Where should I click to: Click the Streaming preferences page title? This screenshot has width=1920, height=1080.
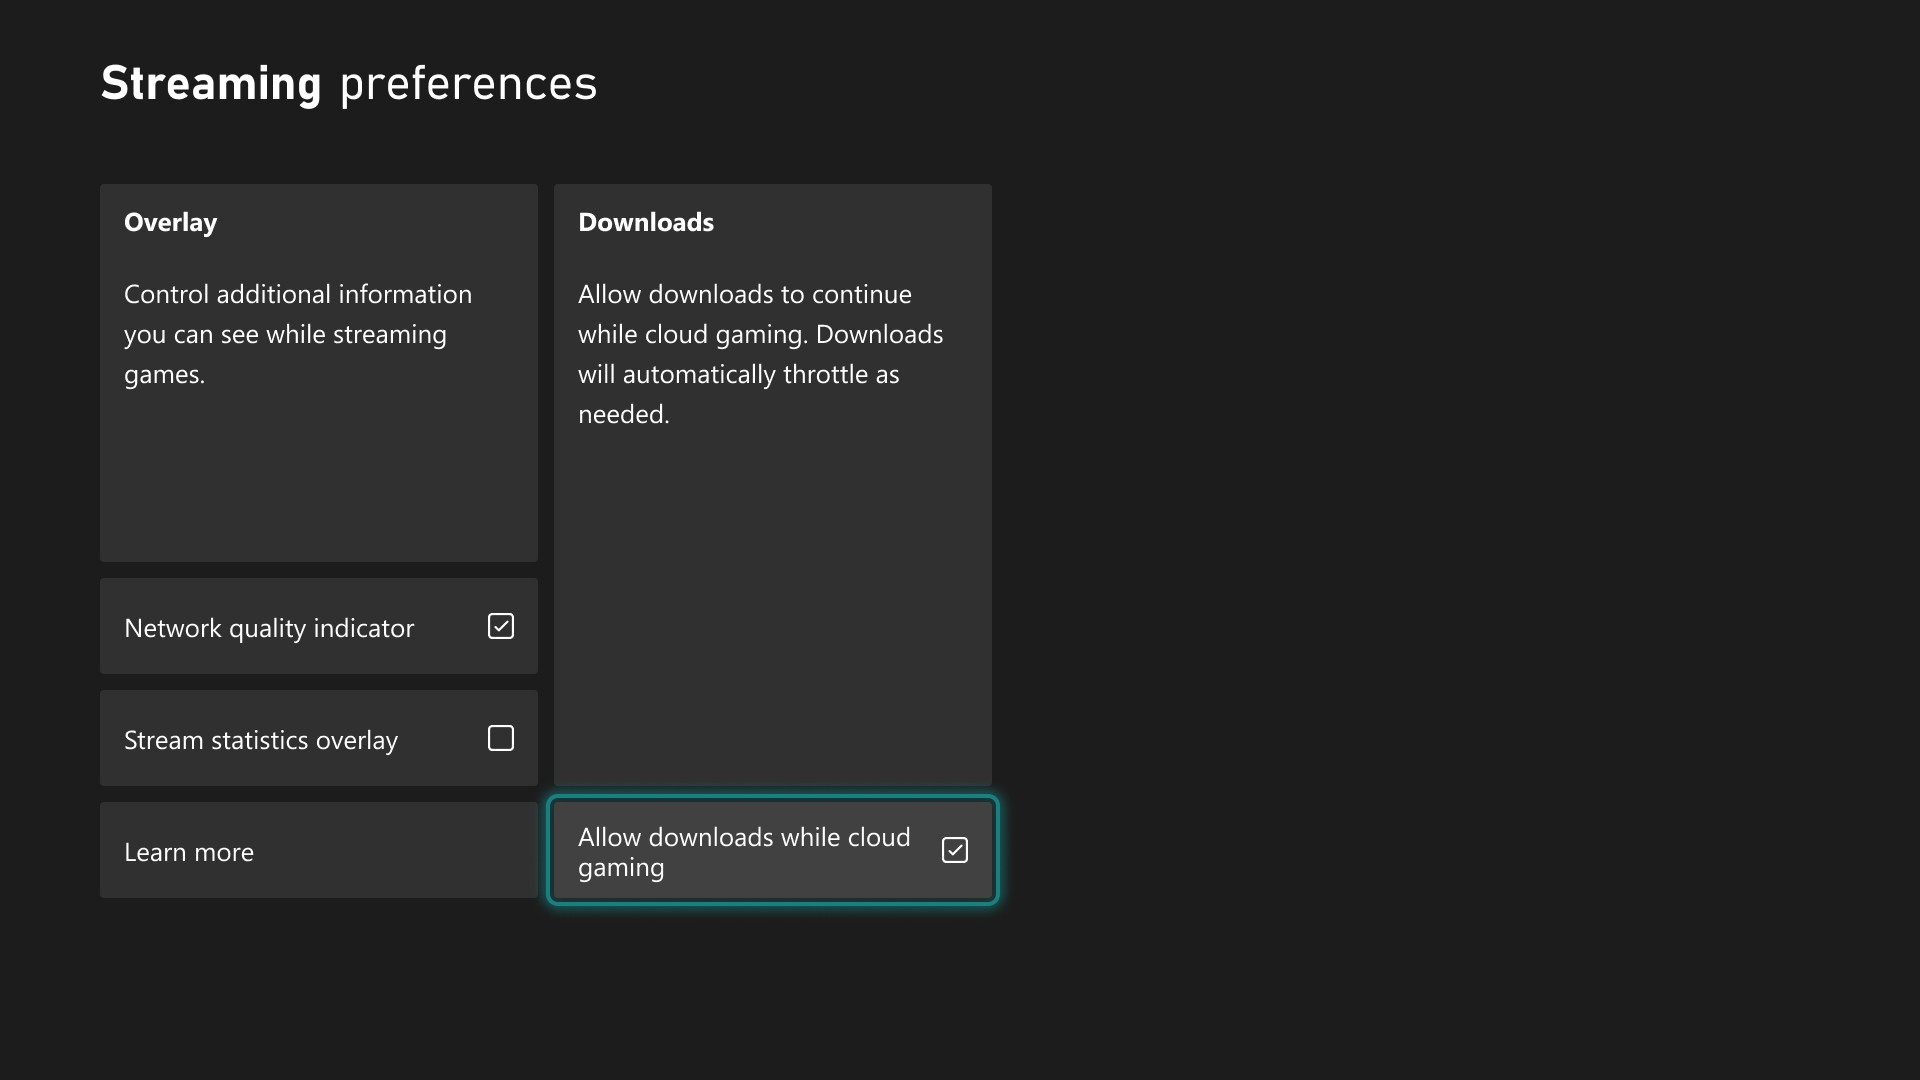(x=349, y=83)
